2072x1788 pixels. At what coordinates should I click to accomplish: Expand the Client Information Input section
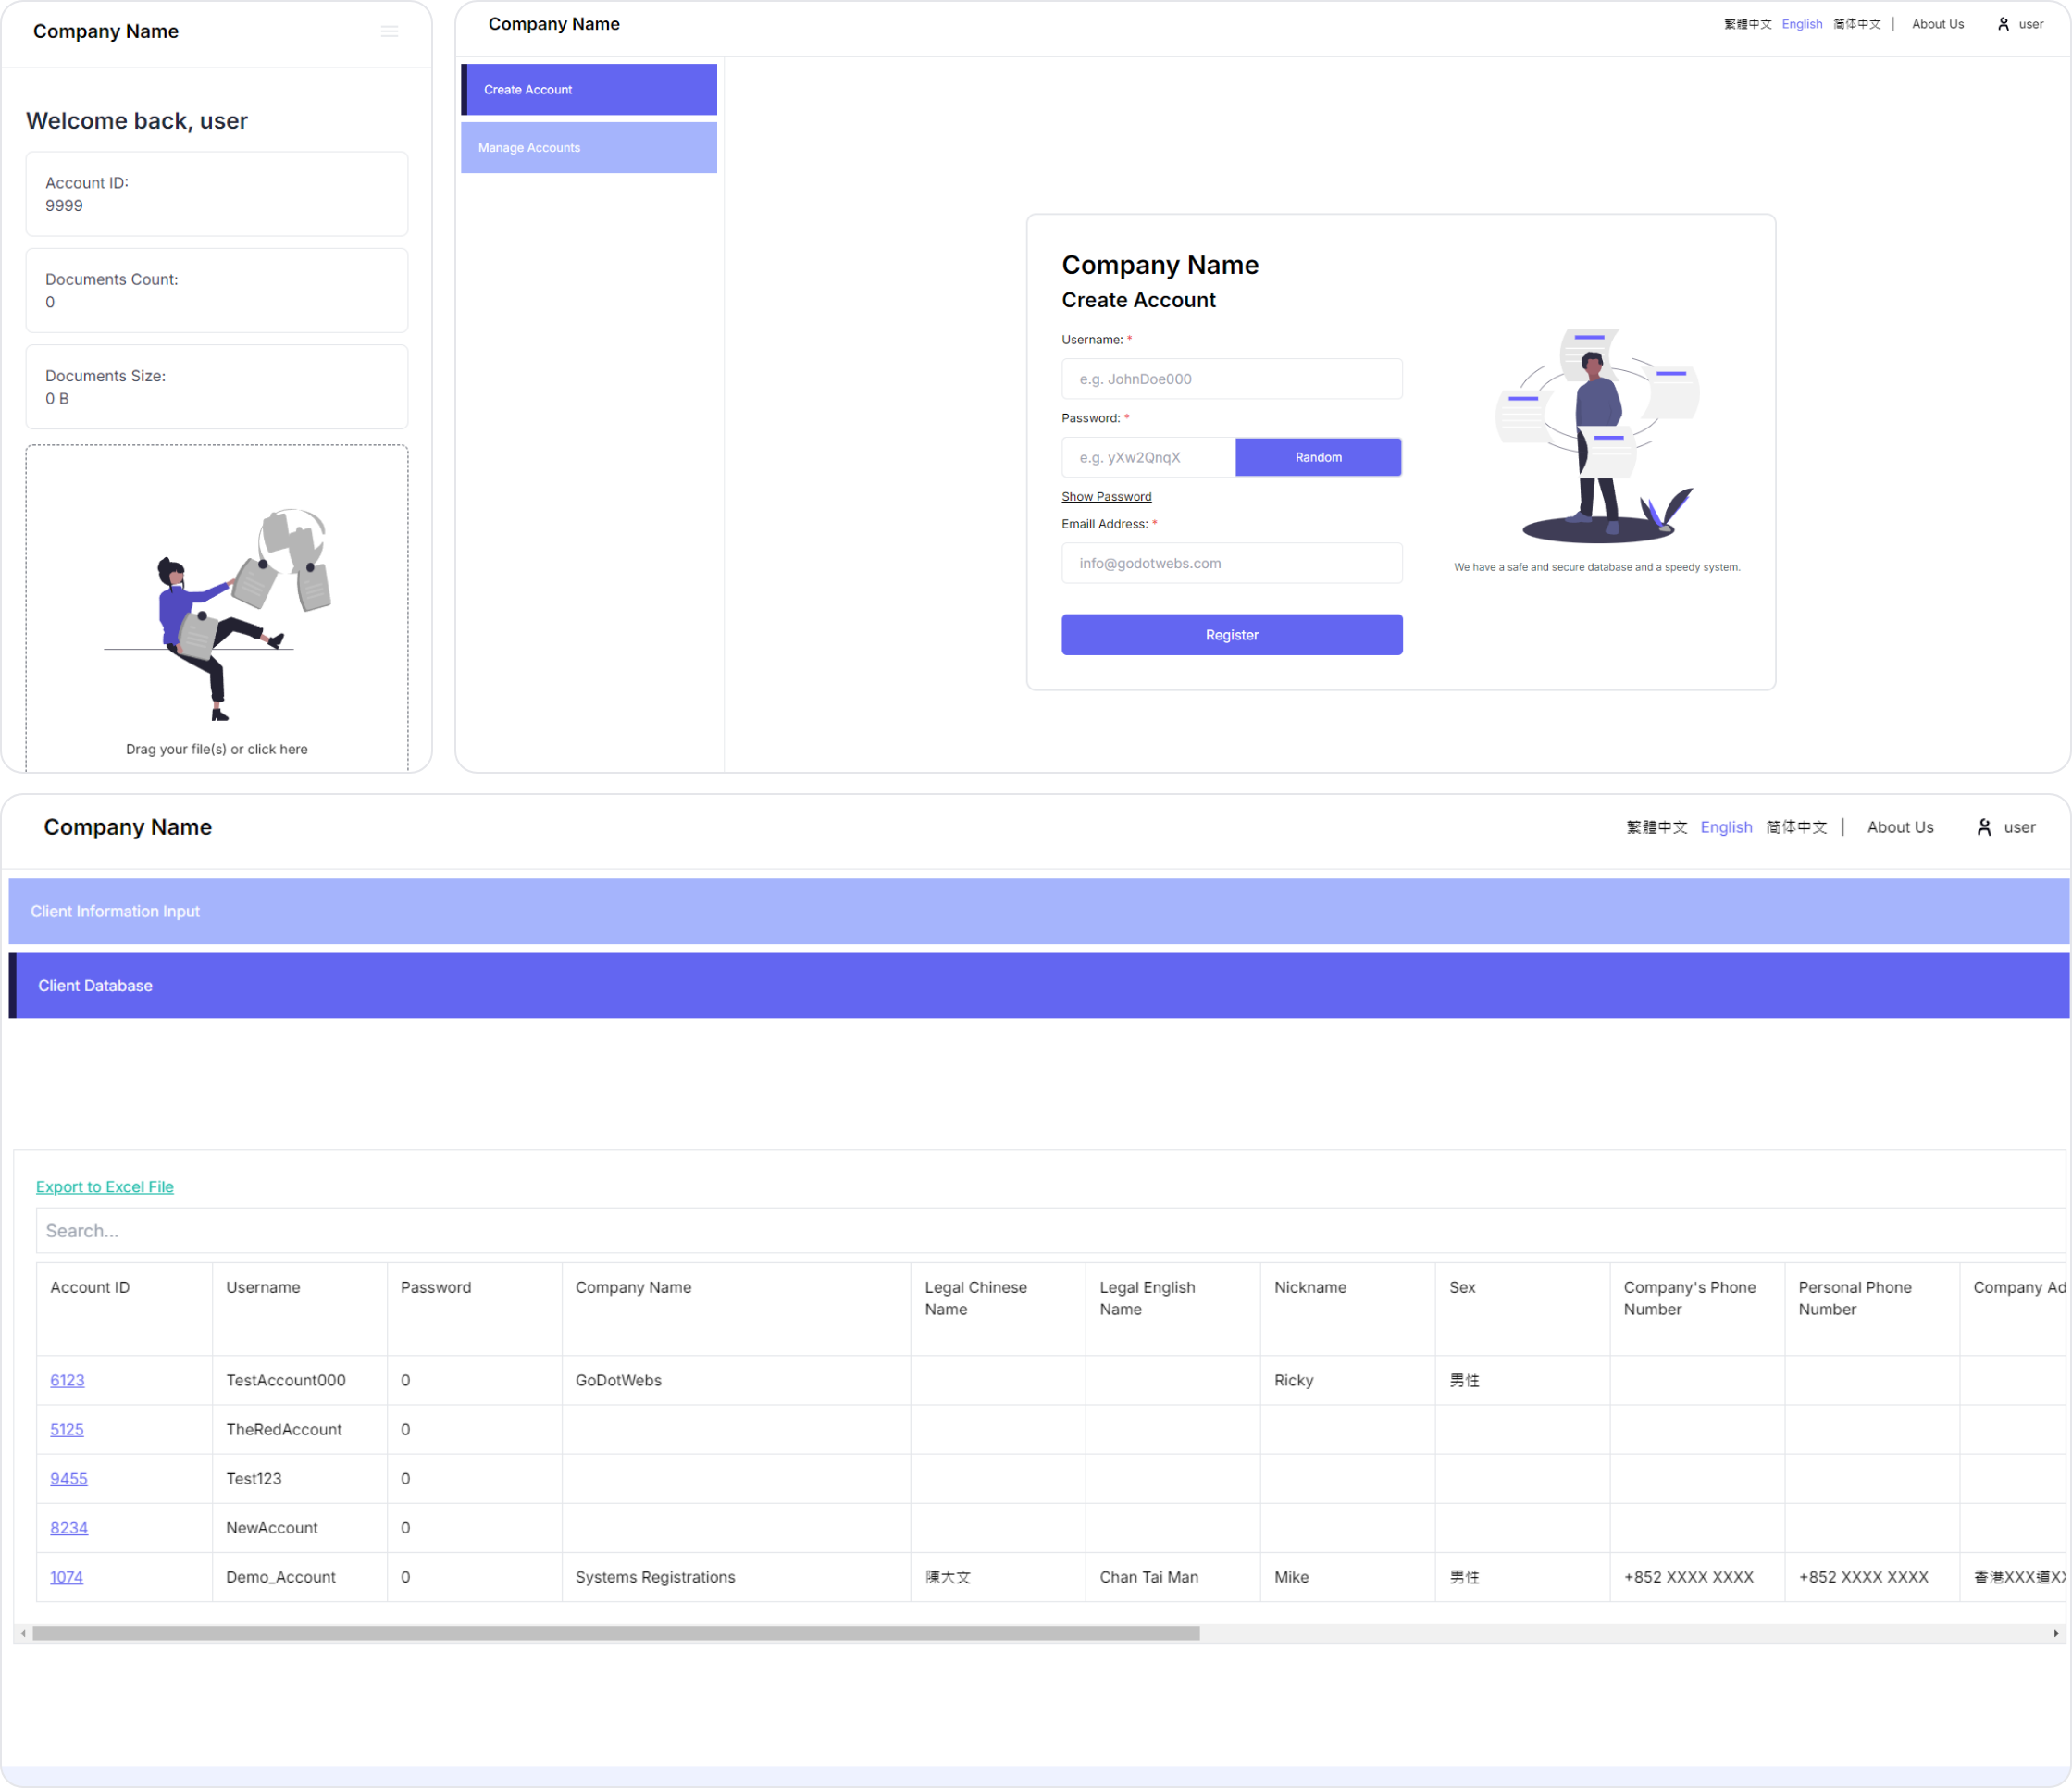(x=1038, y=911)
